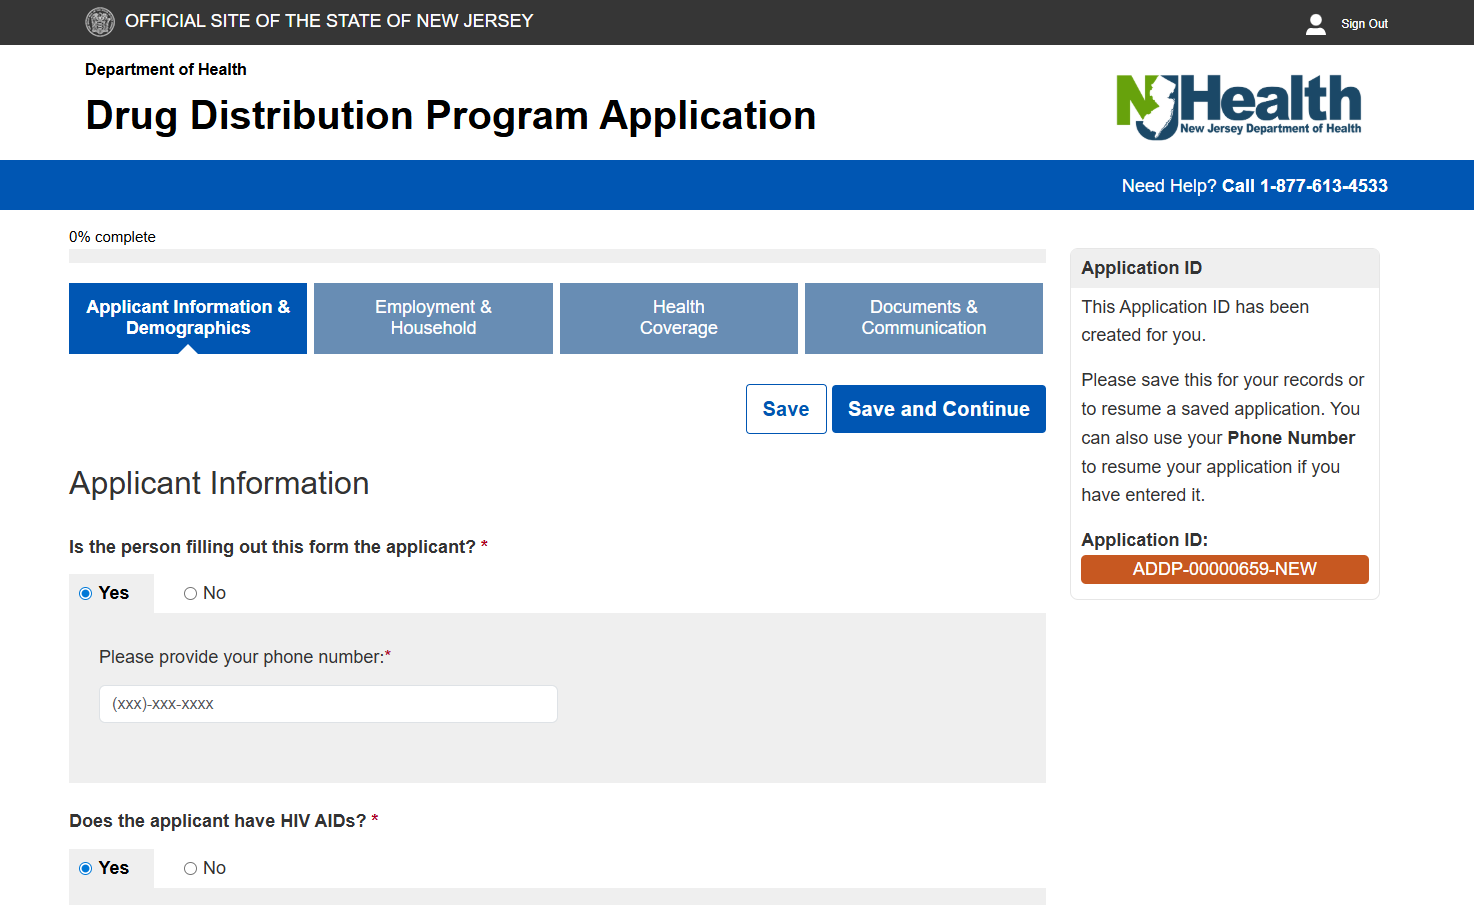Click the Save and Continue button
Viewport: 1474px width, 905px height.
click(x=938, y=409)
